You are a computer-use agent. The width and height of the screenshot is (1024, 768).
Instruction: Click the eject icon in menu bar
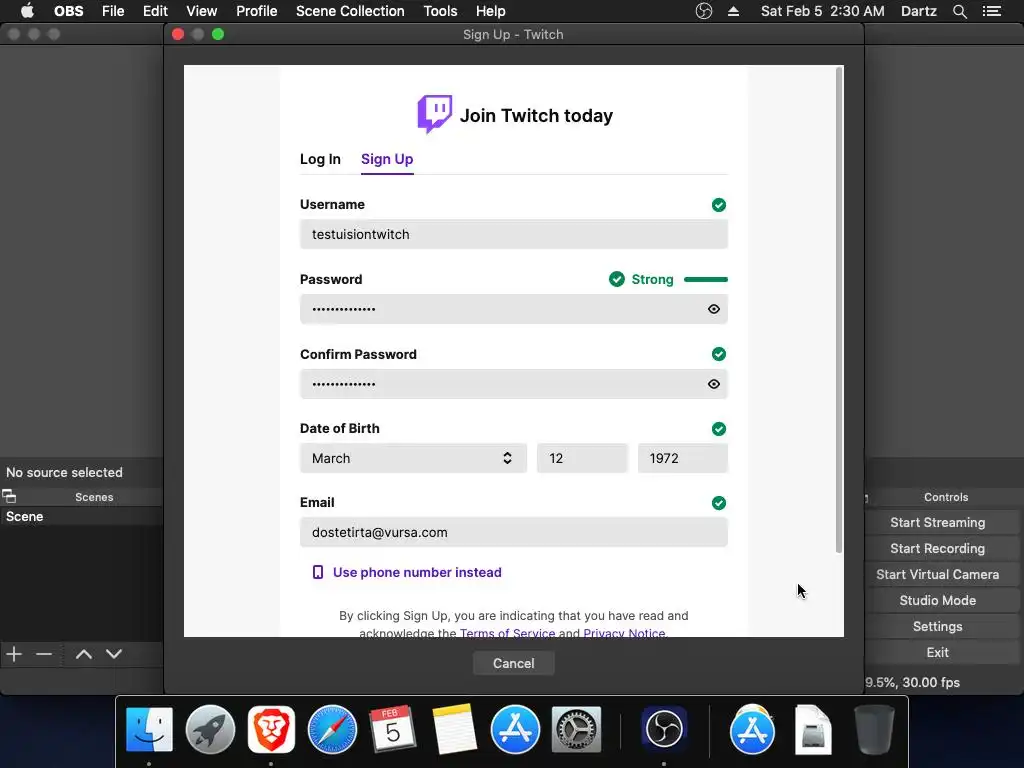pyautogui.click(x=733, y=11)
